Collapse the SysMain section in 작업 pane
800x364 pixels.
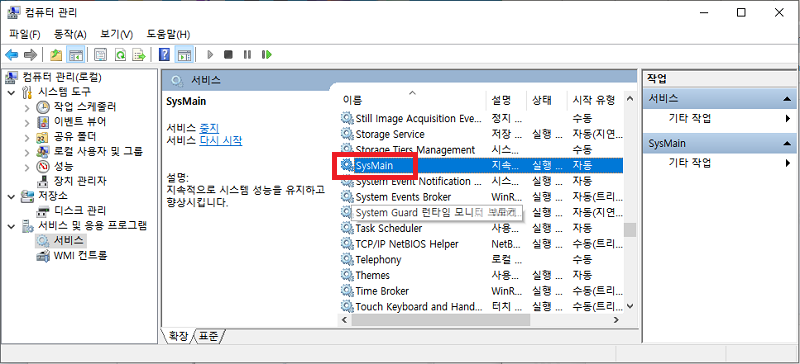tap(786, 144)
